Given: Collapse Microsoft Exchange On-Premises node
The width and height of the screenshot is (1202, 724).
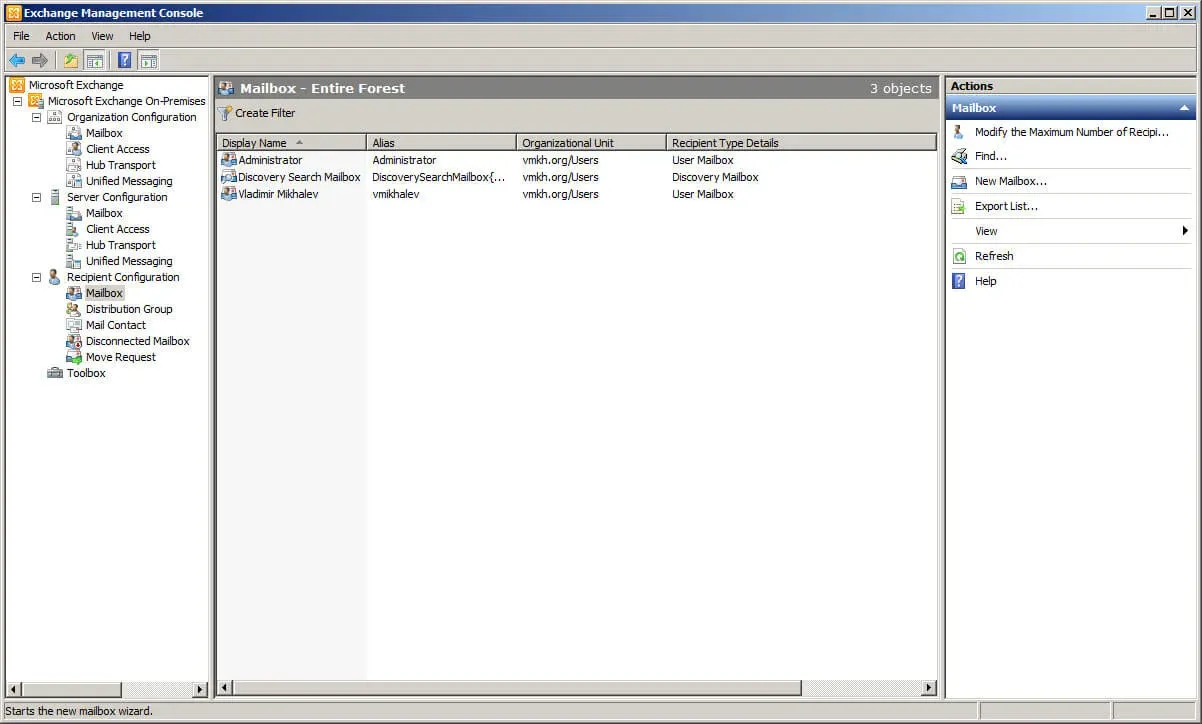Looking at the screenshot, I should (x=17, y=101).
